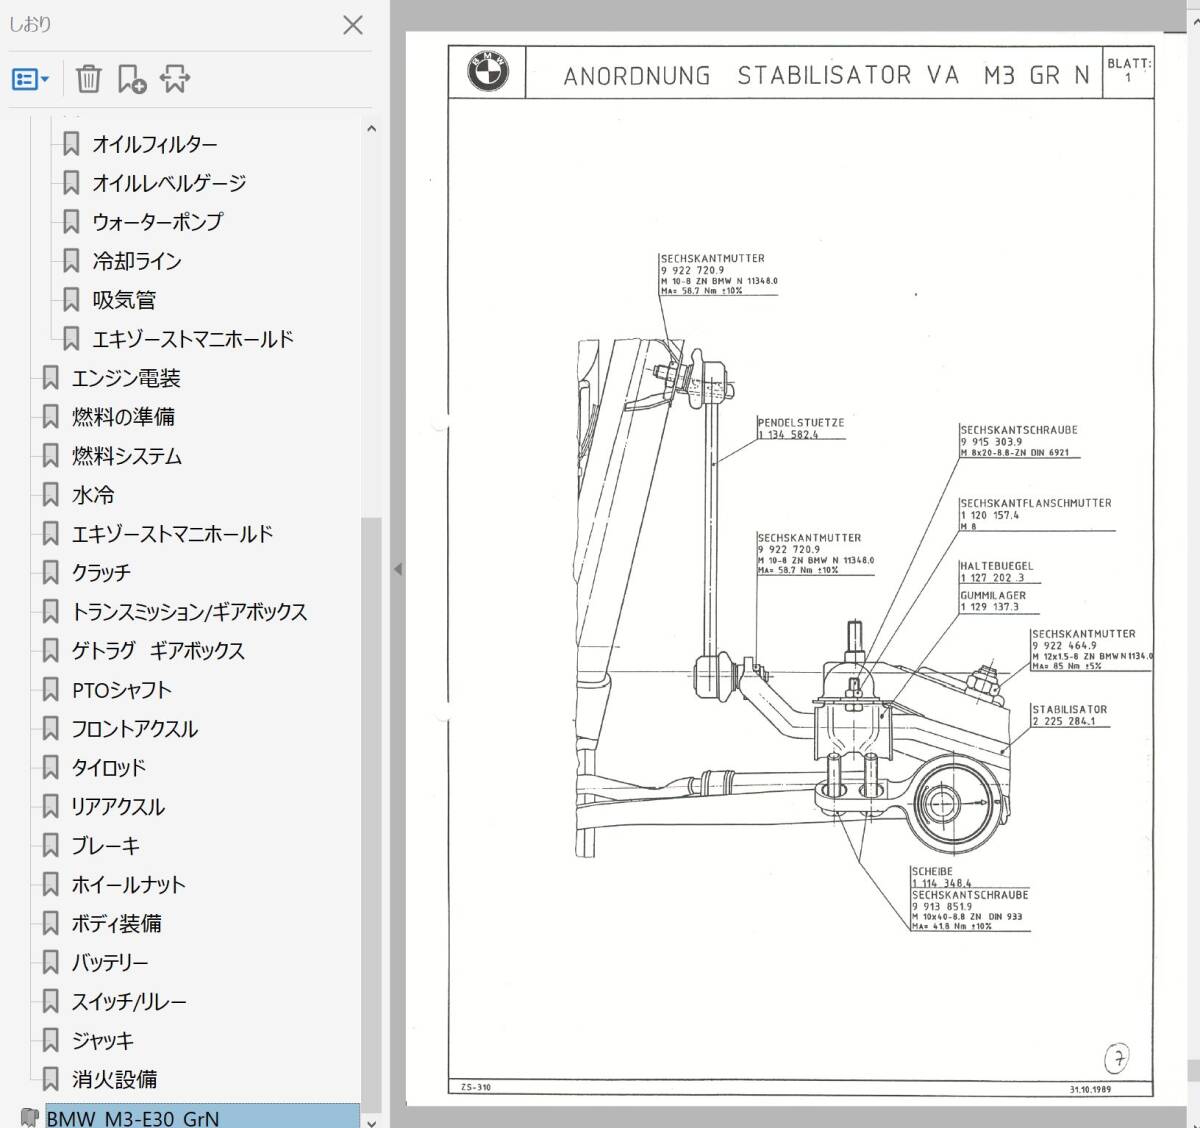Delete the selected bookmark with trash icon
The height and width of the screenshot is (1128, 1200).
point(89,79)
